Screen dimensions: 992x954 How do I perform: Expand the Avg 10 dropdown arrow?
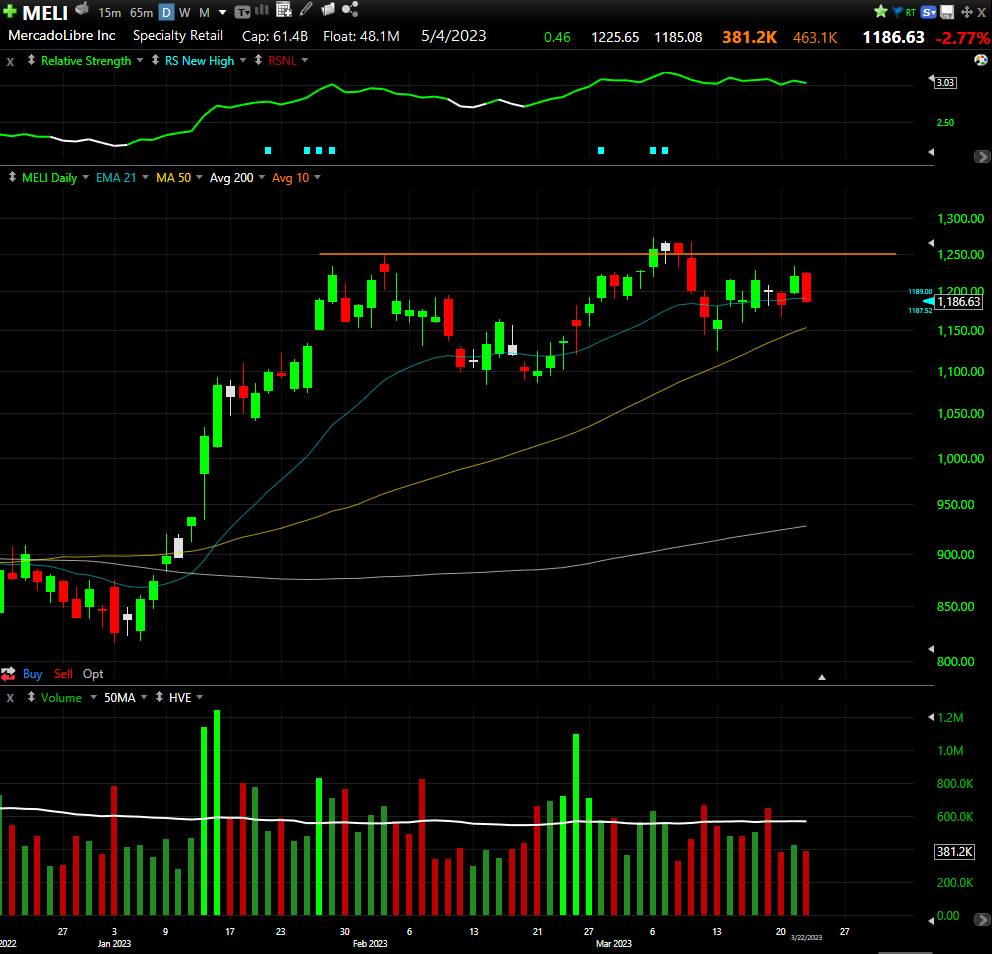318,177
